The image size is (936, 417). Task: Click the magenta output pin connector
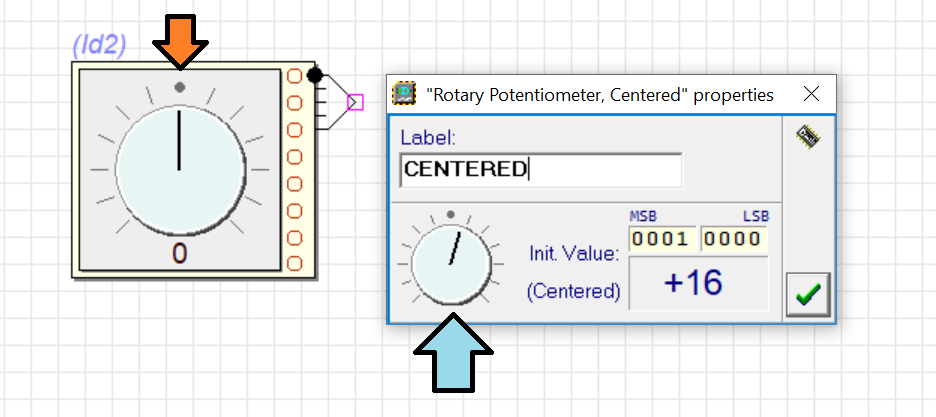click(355, 103)
